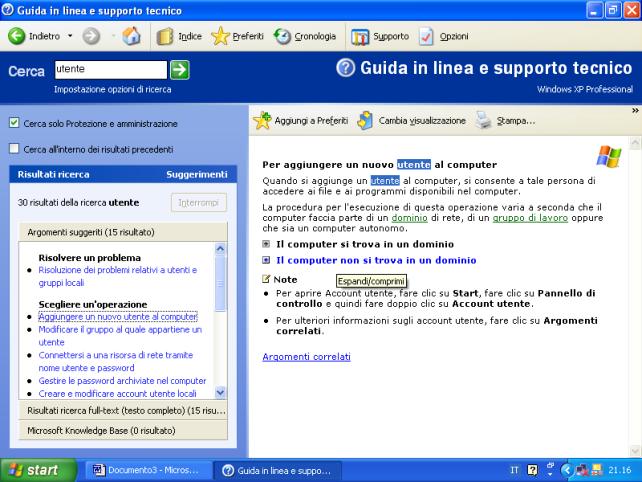Open Risoluzione dei problemi relativi a utenti link
Viewport: 642px width, 482px height.
(x=118, y=276)
